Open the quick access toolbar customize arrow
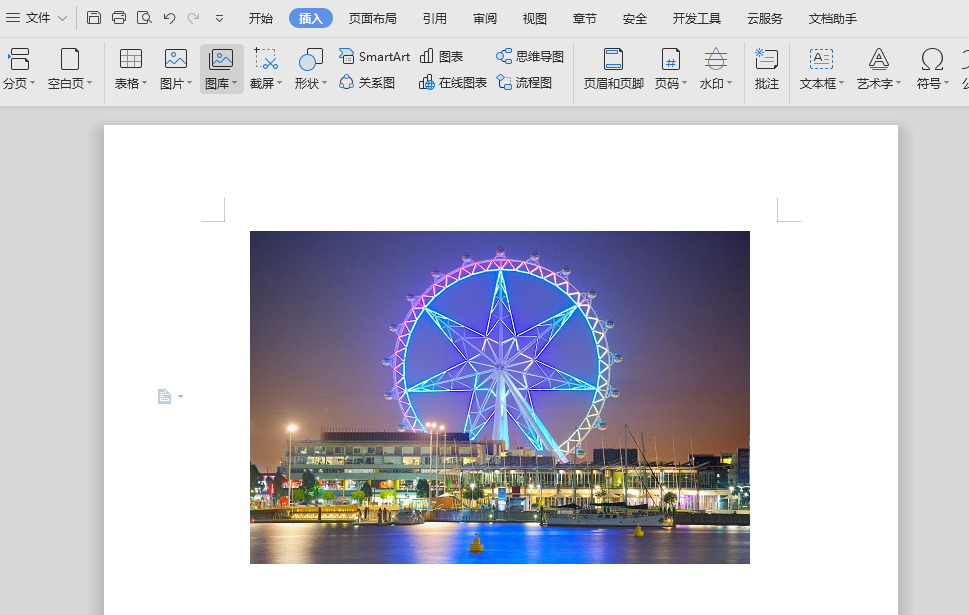This screenshot has width=969, height=615. point(220,18)
